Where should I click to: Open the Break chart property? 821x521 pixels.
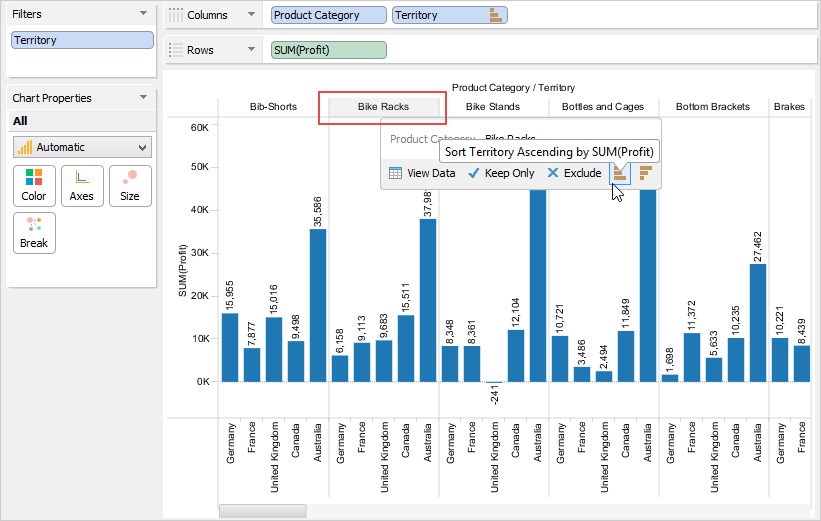34,233
